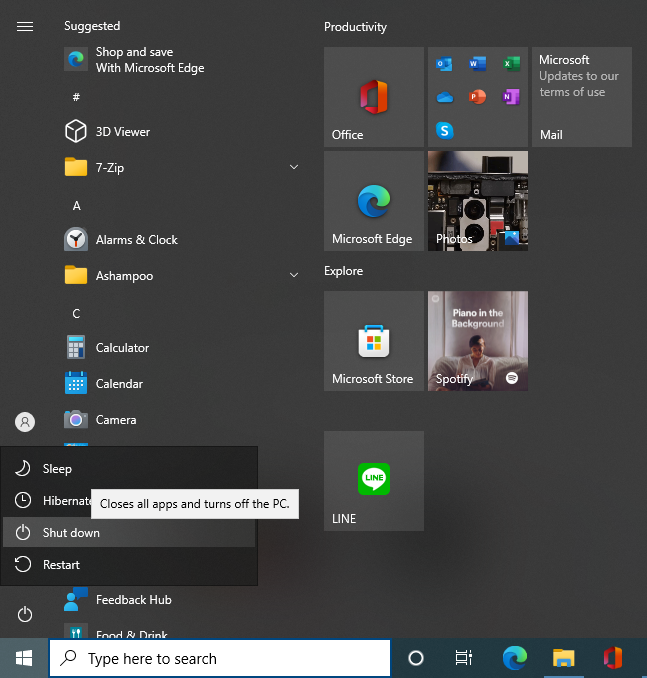
Task: Jump to letter A section header
Action: click(x=77, y=205)
